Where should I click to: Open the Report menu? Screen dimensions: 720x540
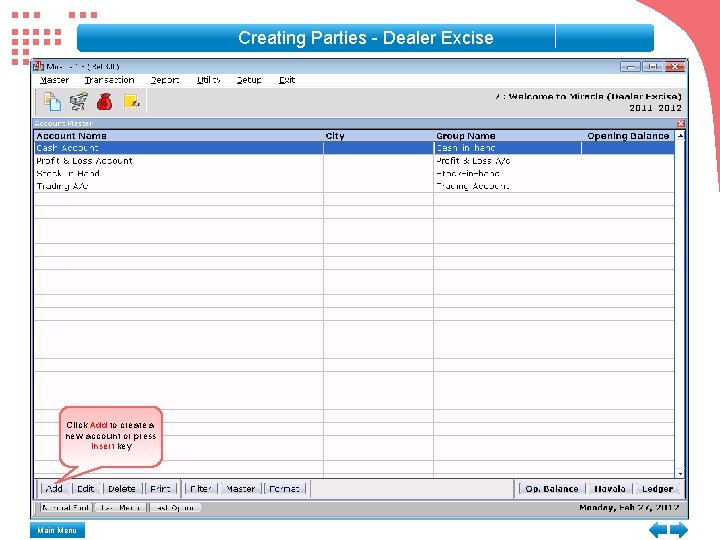tap(165, 80)
